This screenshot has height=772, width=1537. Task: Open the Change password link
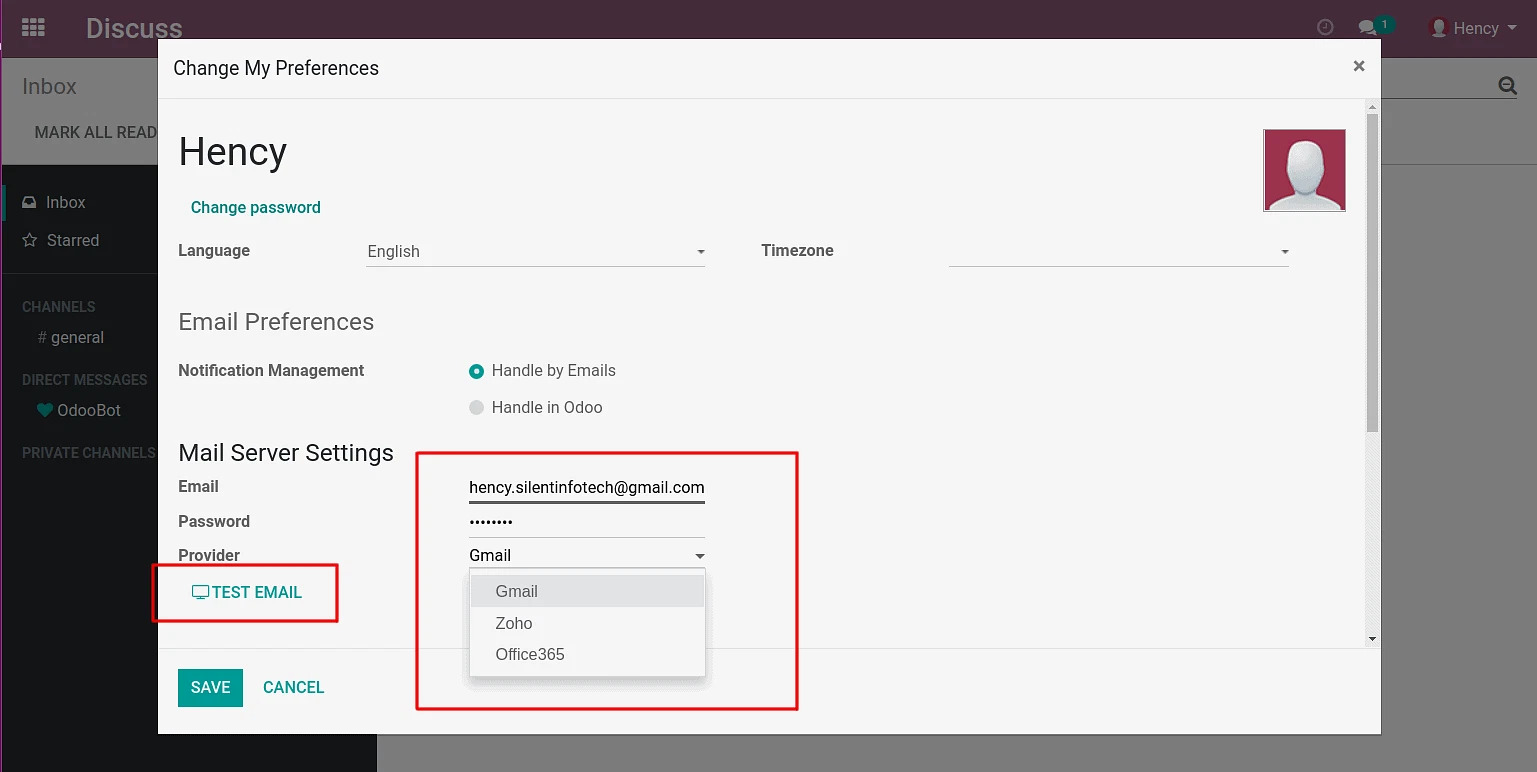(x=255, y=207)
